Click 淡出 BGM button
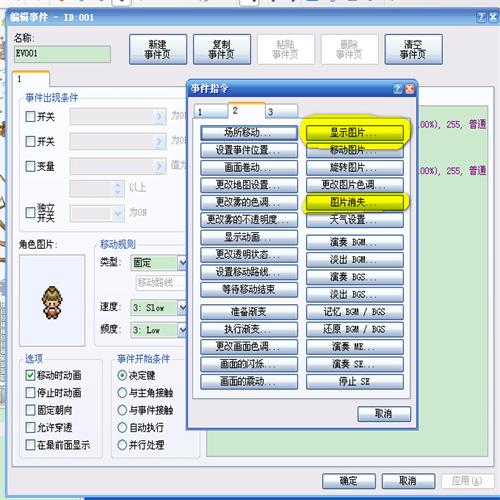 click(355, 260)
